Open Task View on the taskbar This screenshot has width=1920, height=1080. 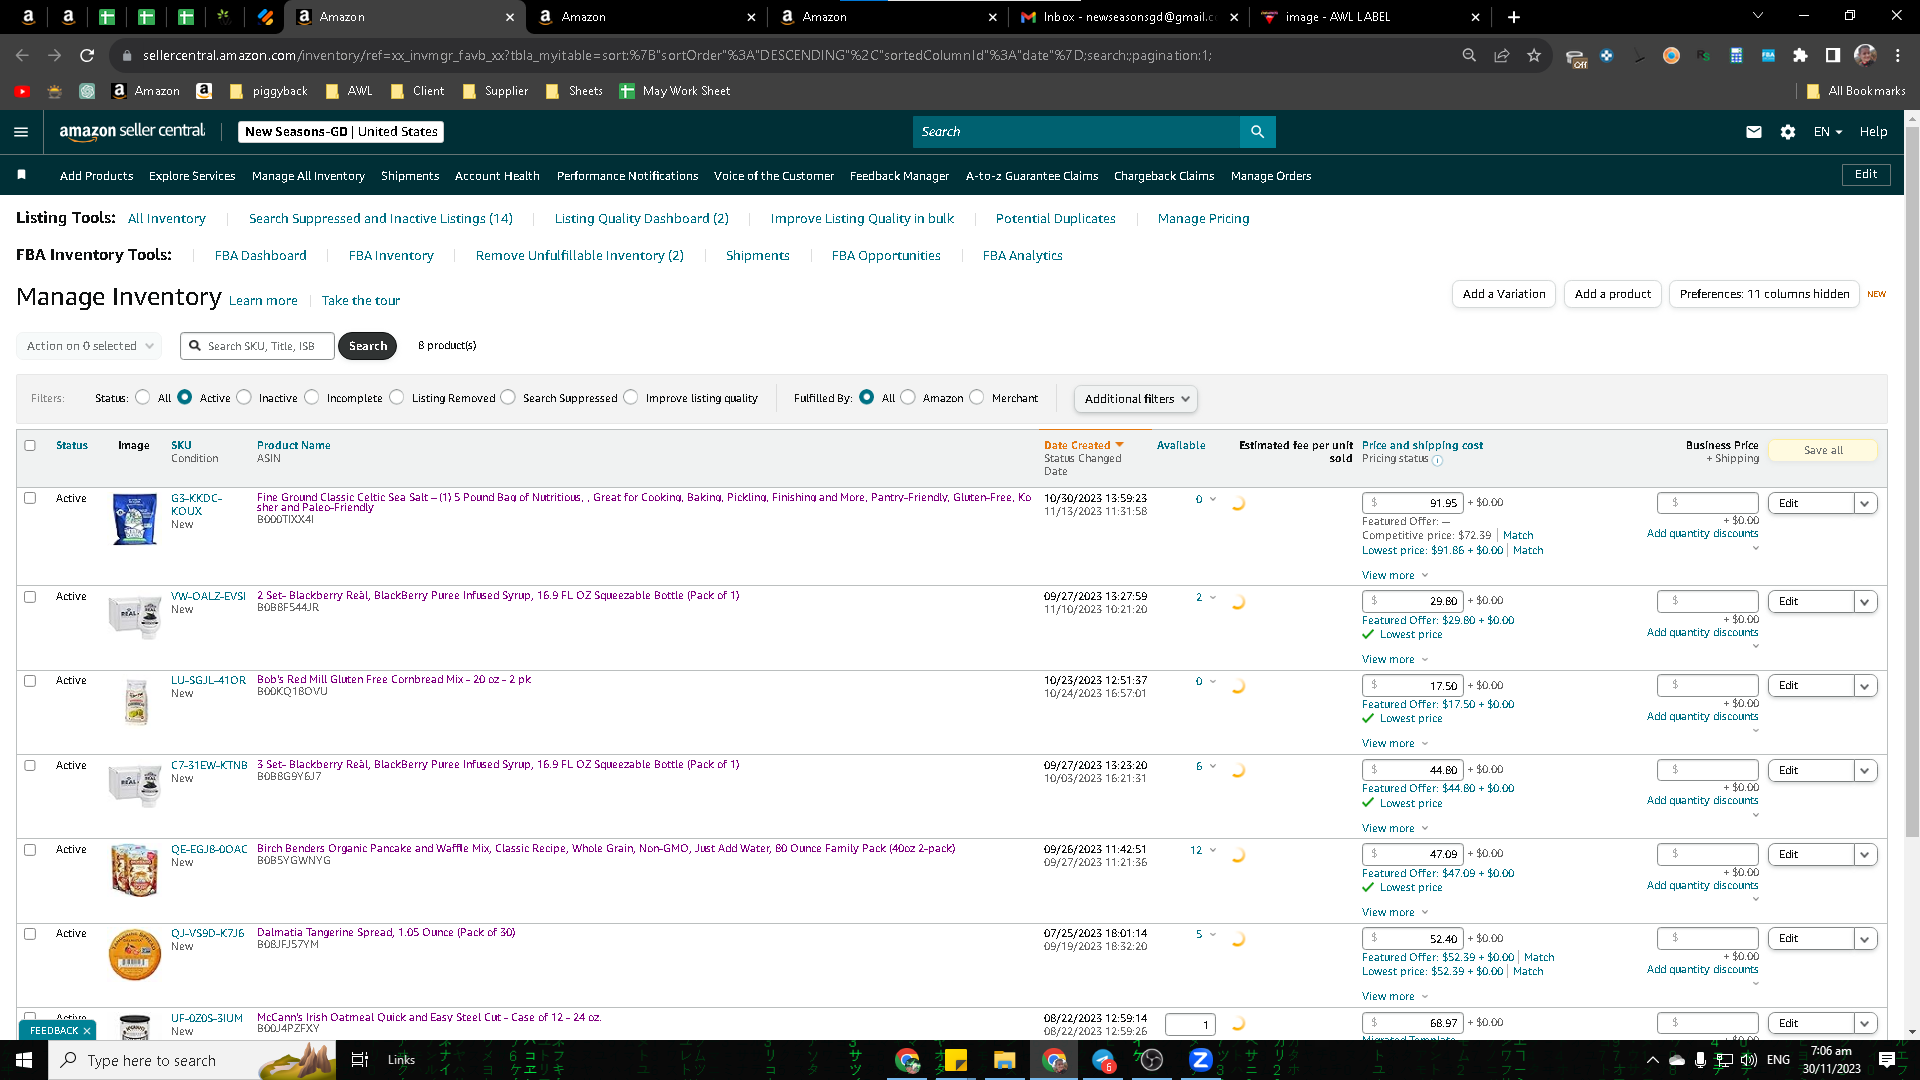pos(360,1060)
